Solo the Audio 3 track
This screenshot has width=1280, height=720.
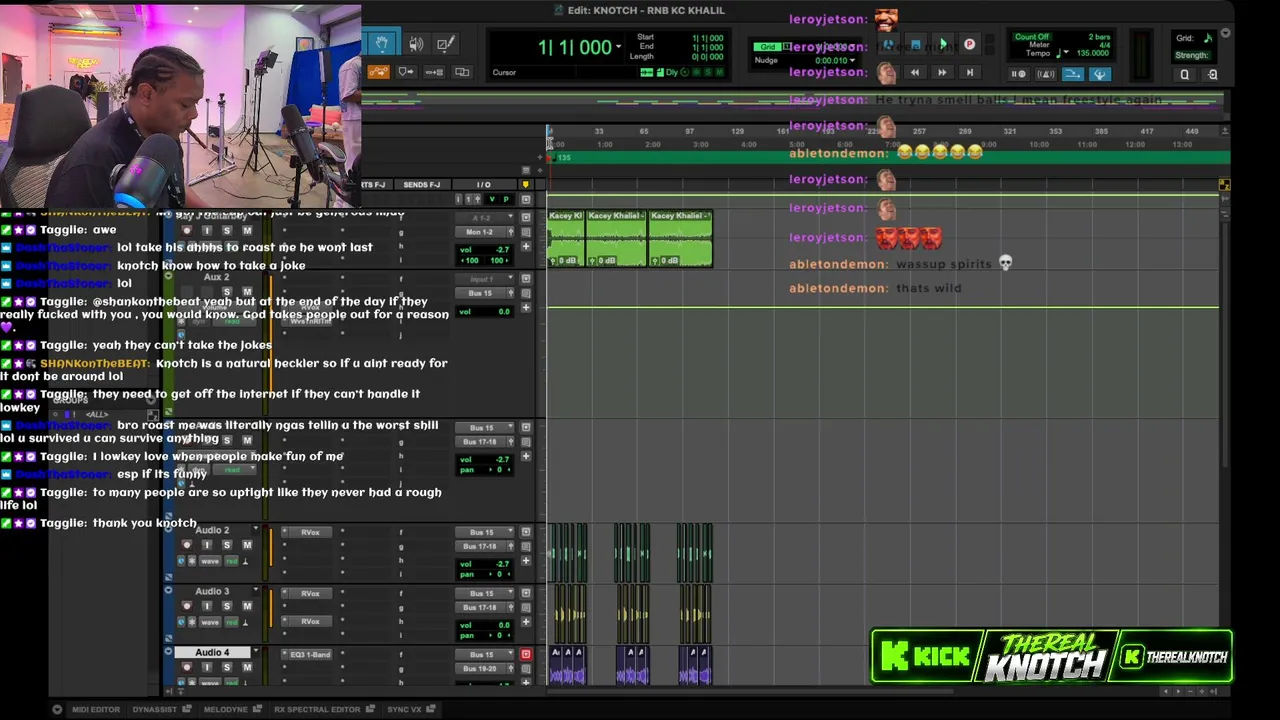click(x=226, y=606)
